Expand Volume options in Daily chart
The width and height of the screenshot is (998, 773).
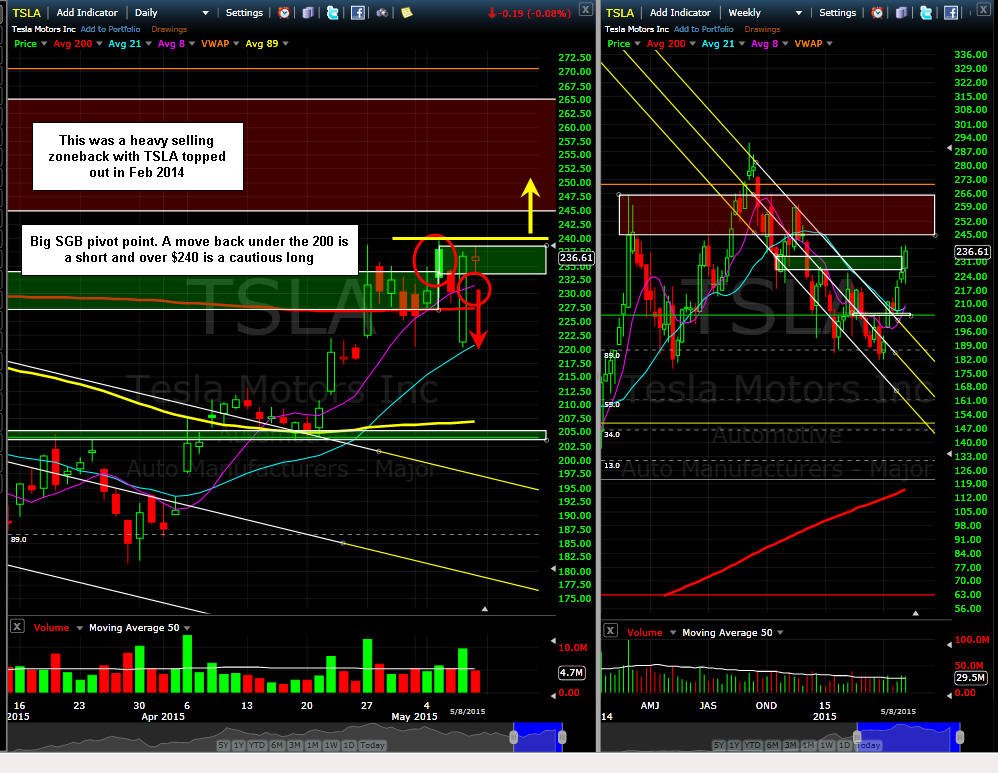coord(80,628)
